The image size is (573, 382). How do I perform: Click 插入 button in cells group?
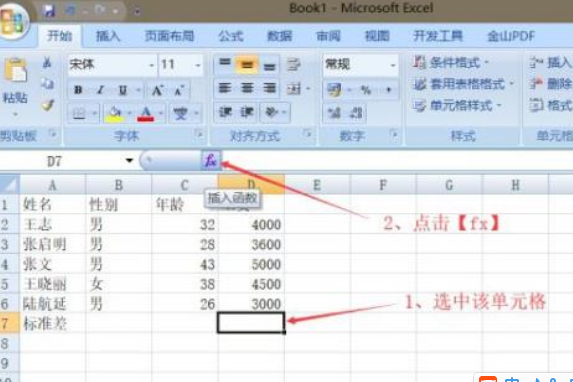click(550, 63)
